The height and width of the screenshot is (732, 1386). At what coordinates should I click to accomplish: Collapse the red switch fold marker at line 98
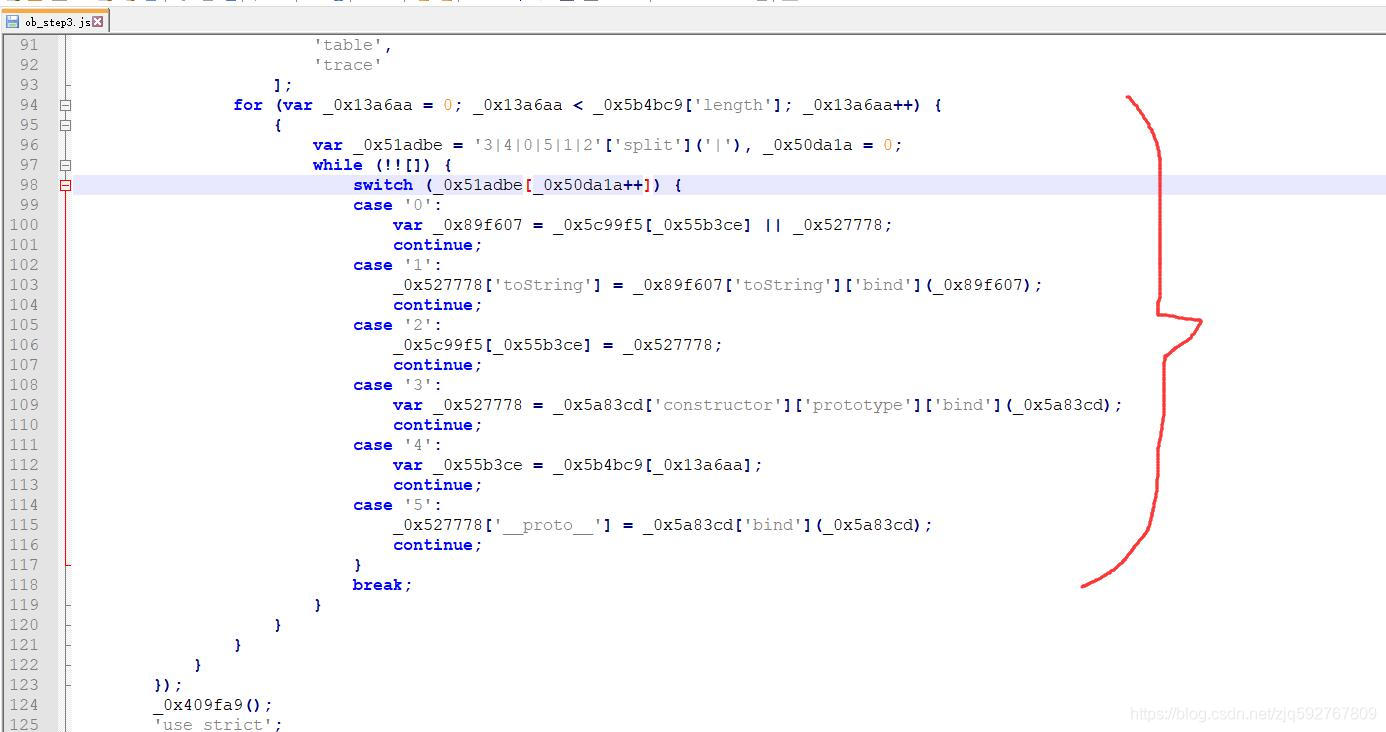point(63,184)
